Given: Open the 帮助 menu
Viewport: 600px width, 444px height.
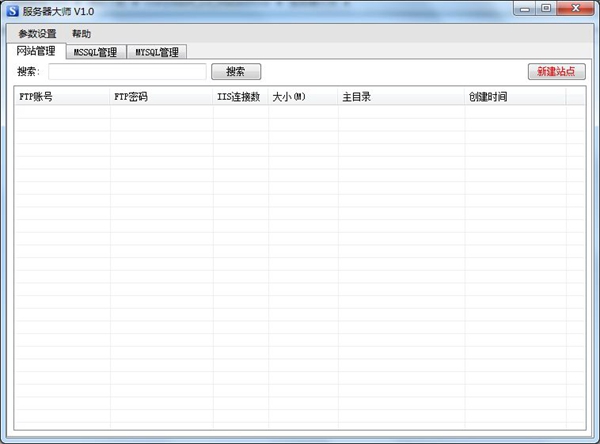Looking at the screenshot, I should (x=82, y=34).
